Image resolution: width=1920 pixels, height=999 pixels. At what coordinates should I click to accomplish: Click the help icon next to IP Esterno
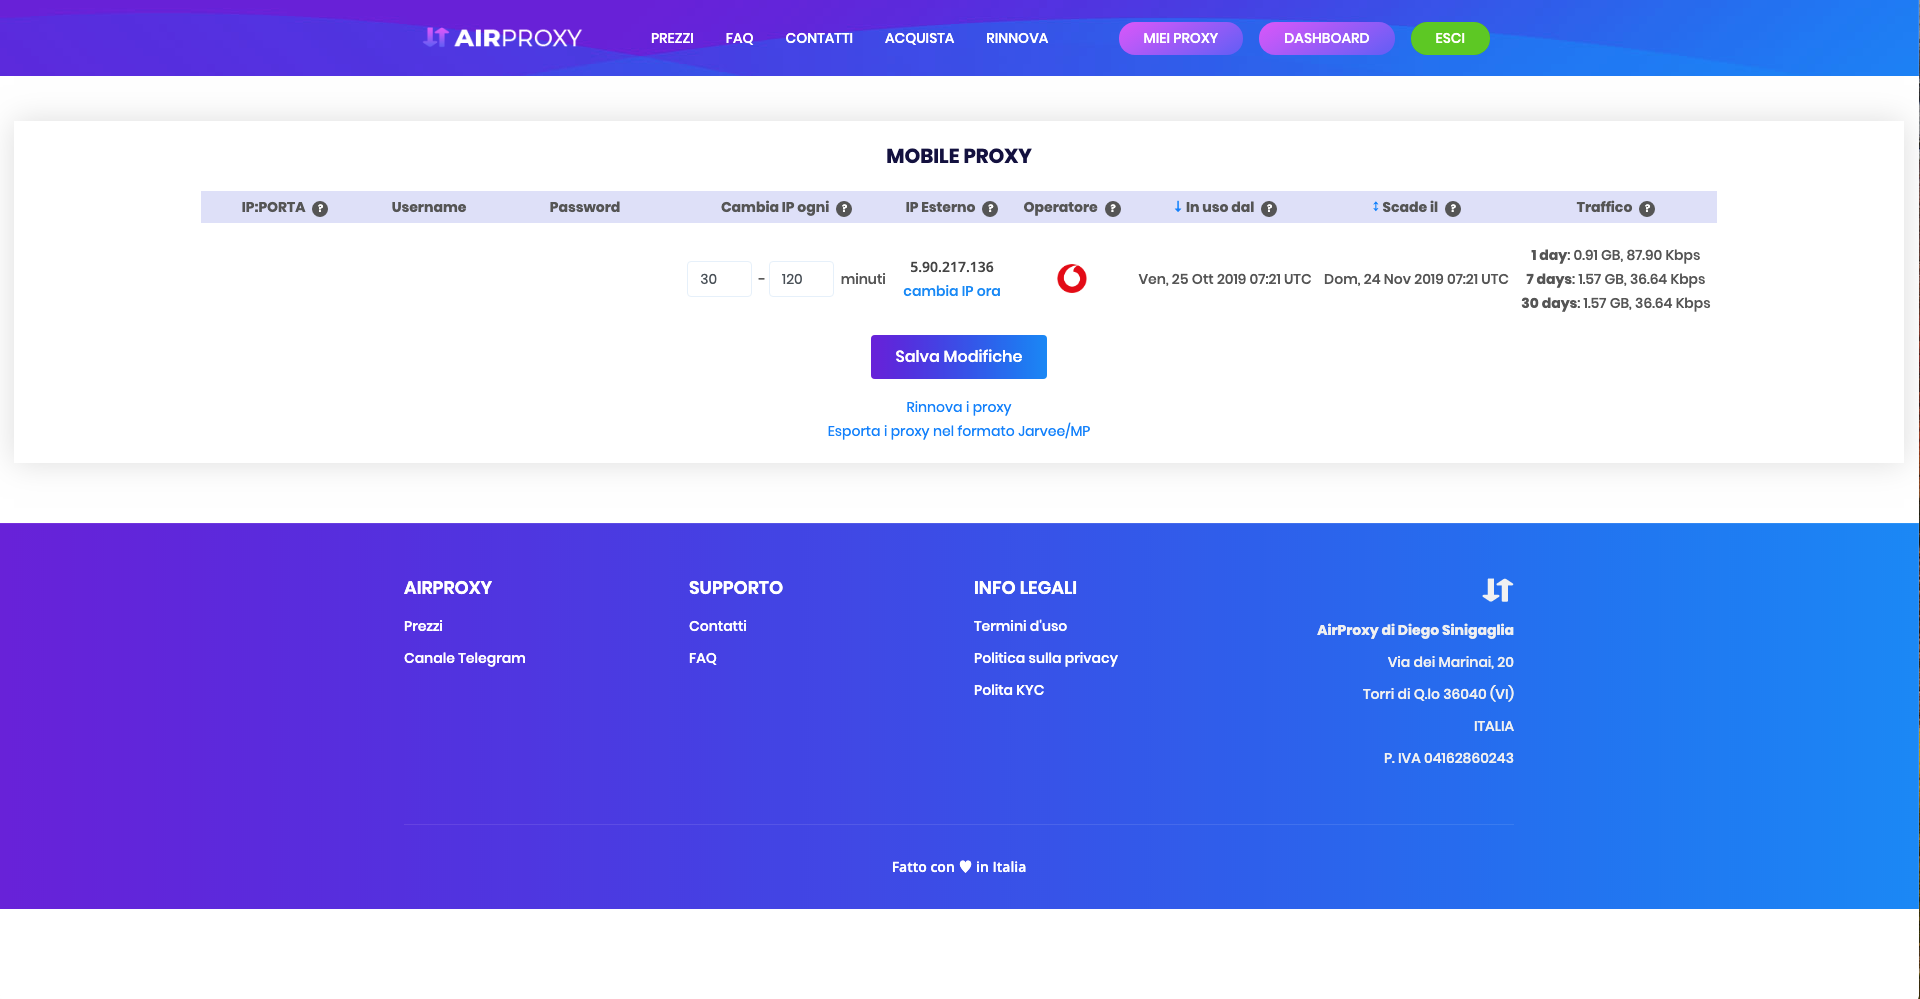(990, 209)
